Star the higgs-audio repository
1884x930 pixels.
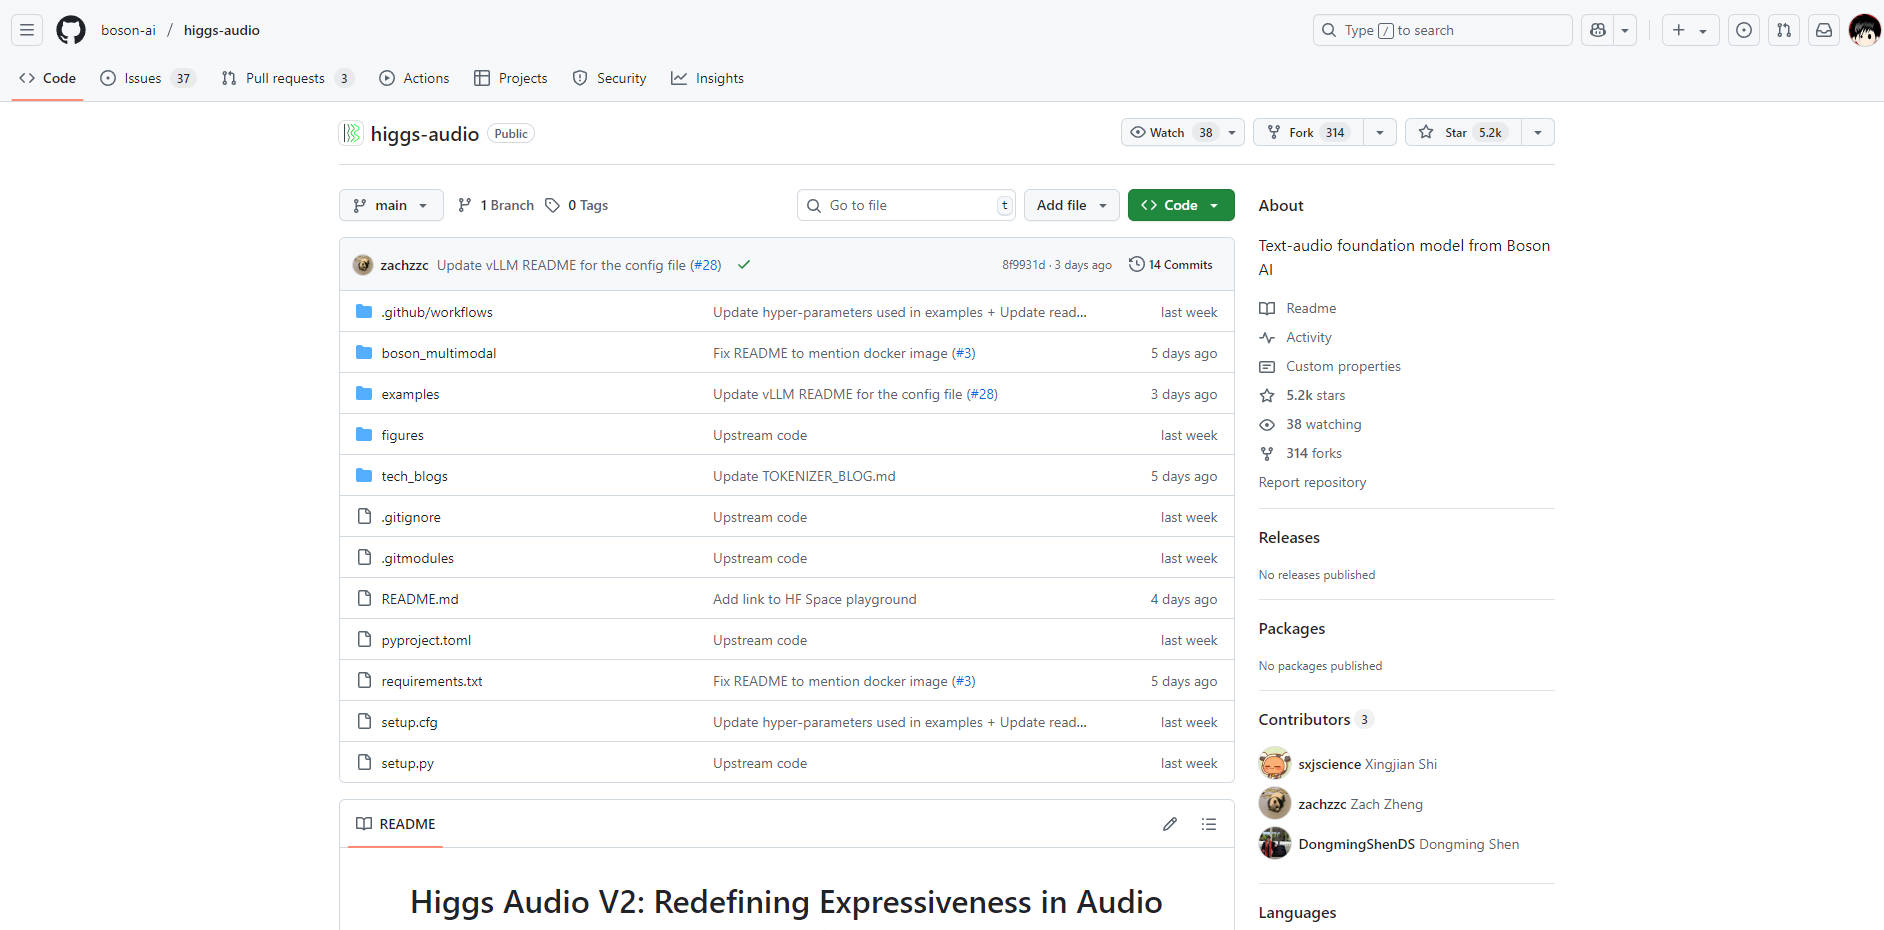coord(1463,132)
